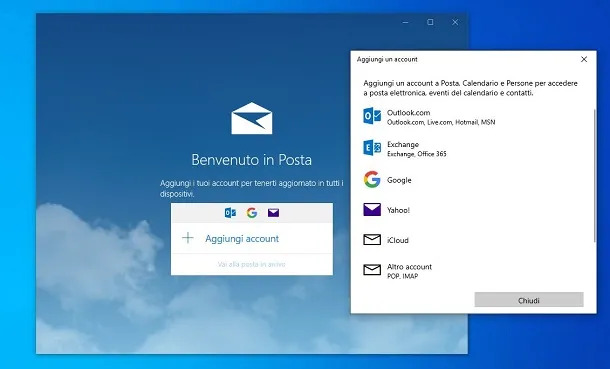Click the Altro account envelope icon
The width and height of the screenshot is (610, 369).
pos(372,269)
